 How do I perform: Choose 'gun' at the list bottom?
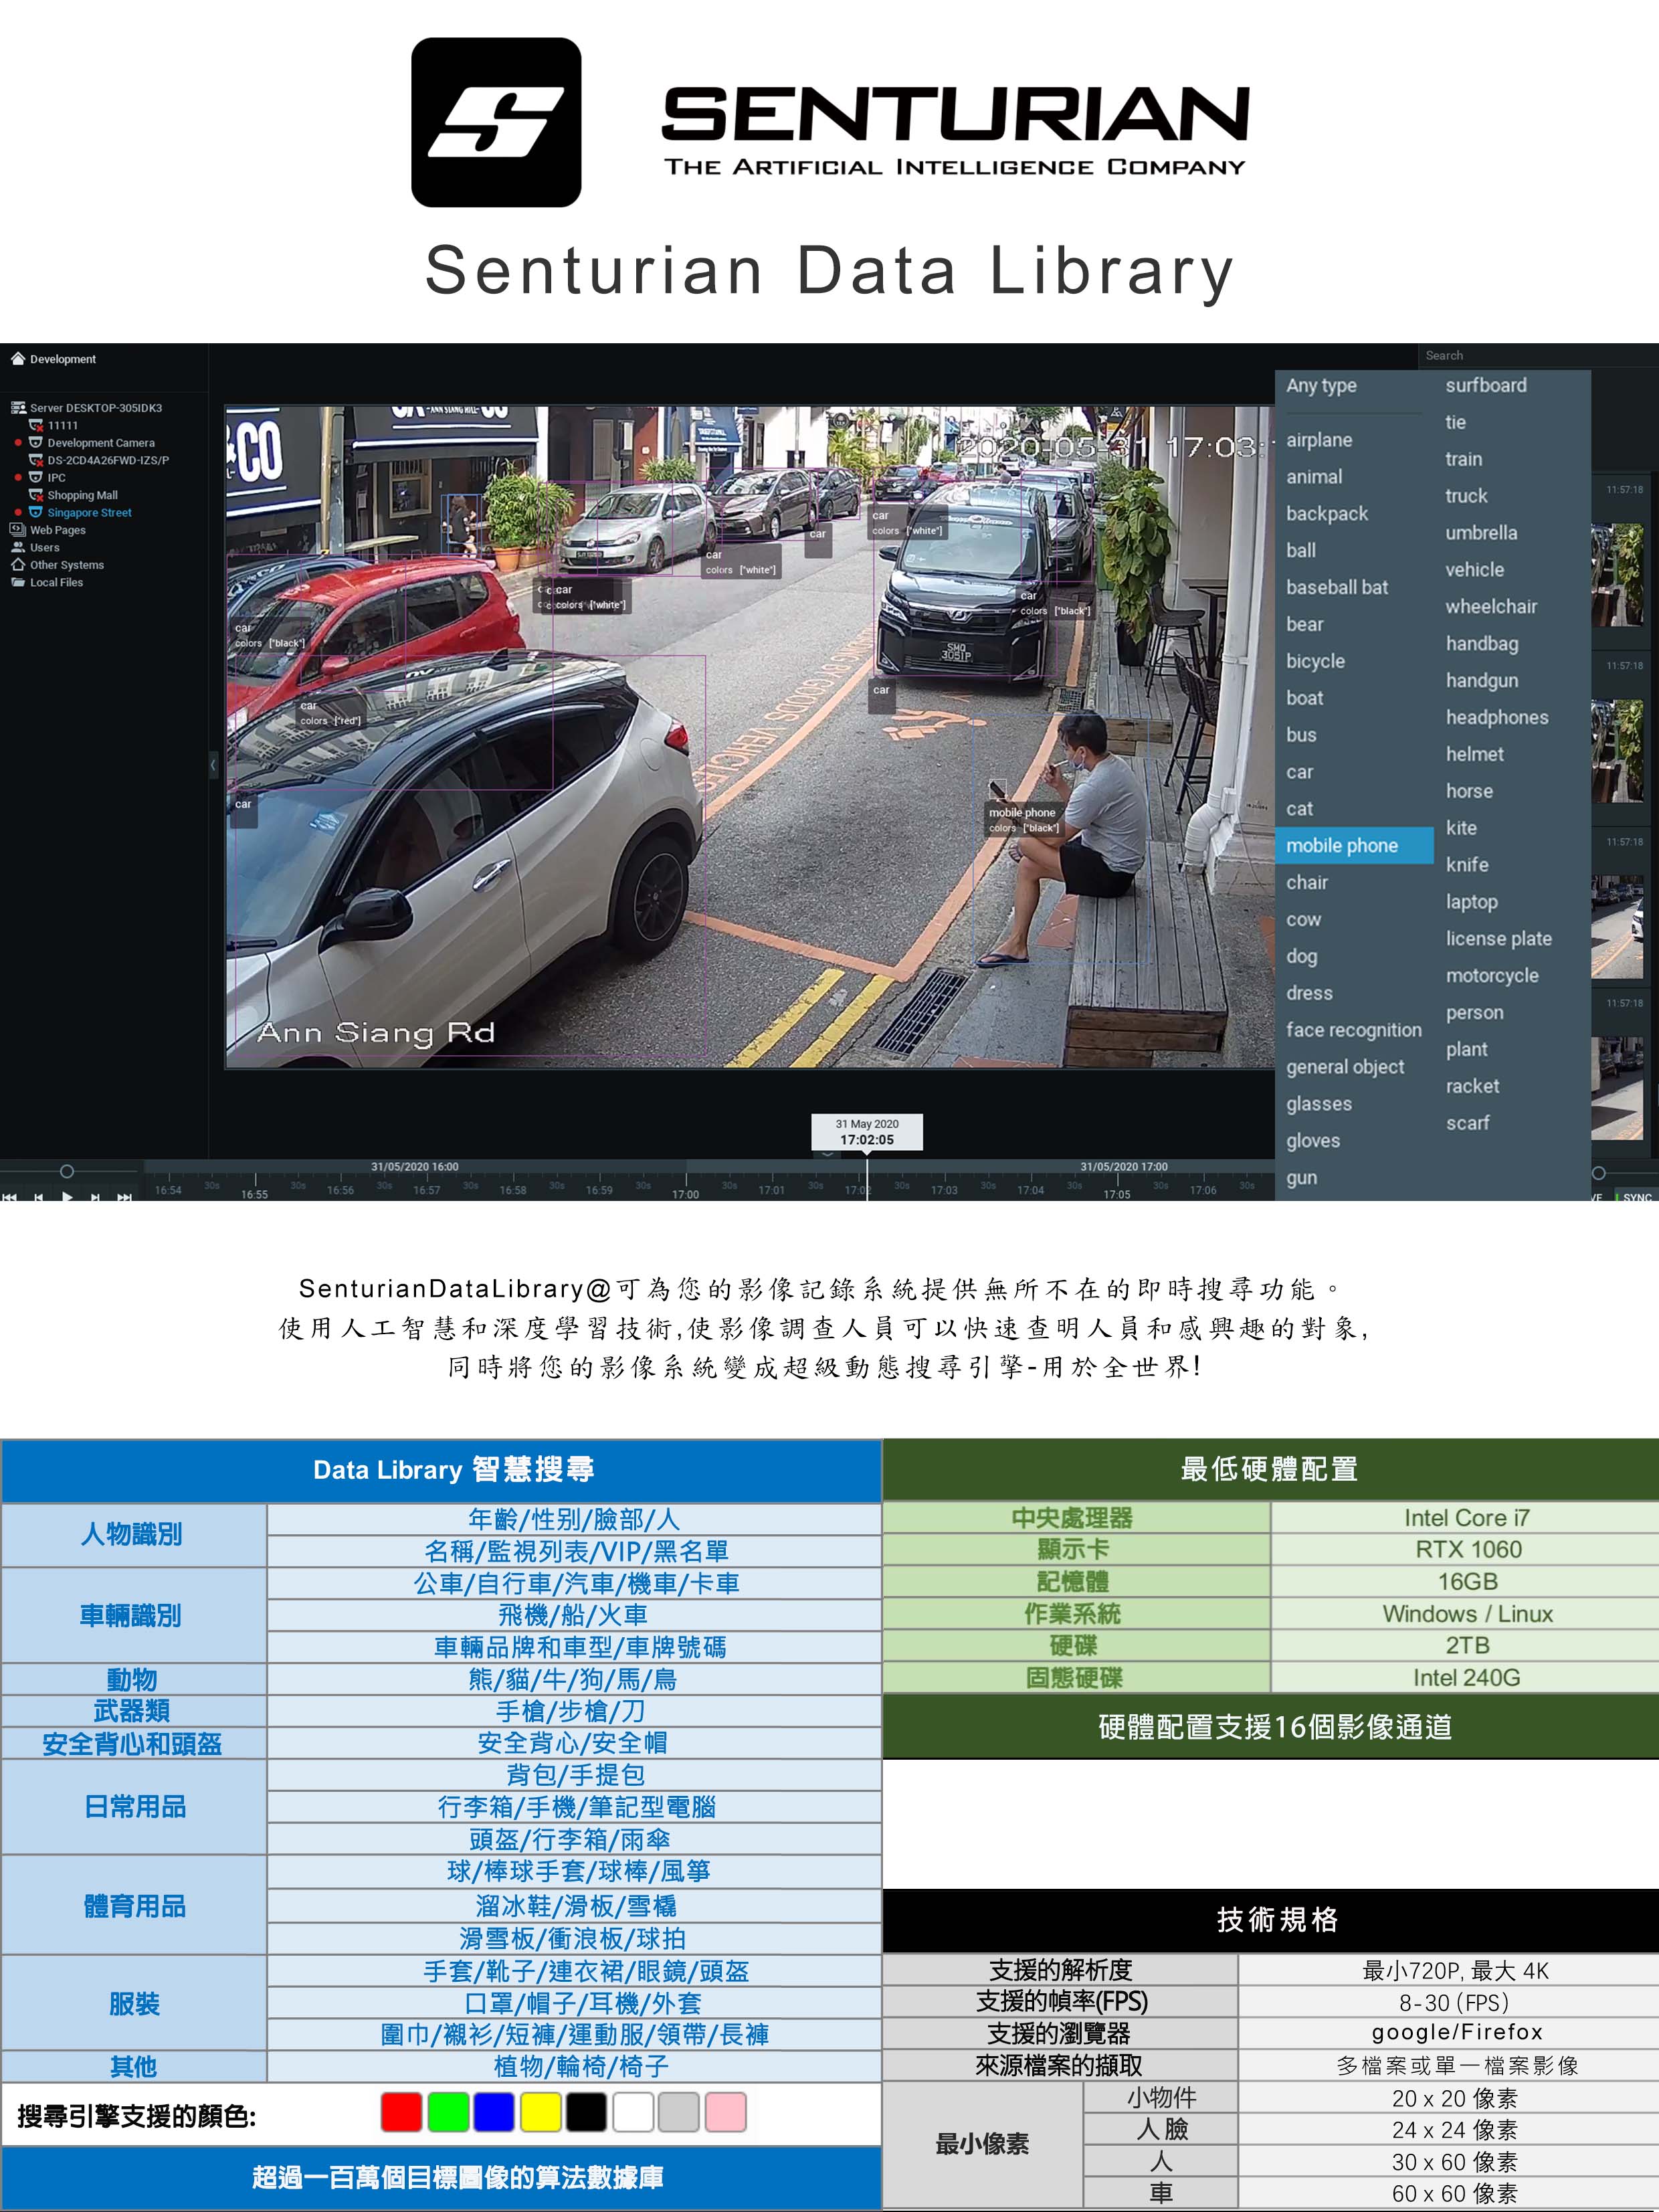pyautogui.click(x=1301, y=1178)
